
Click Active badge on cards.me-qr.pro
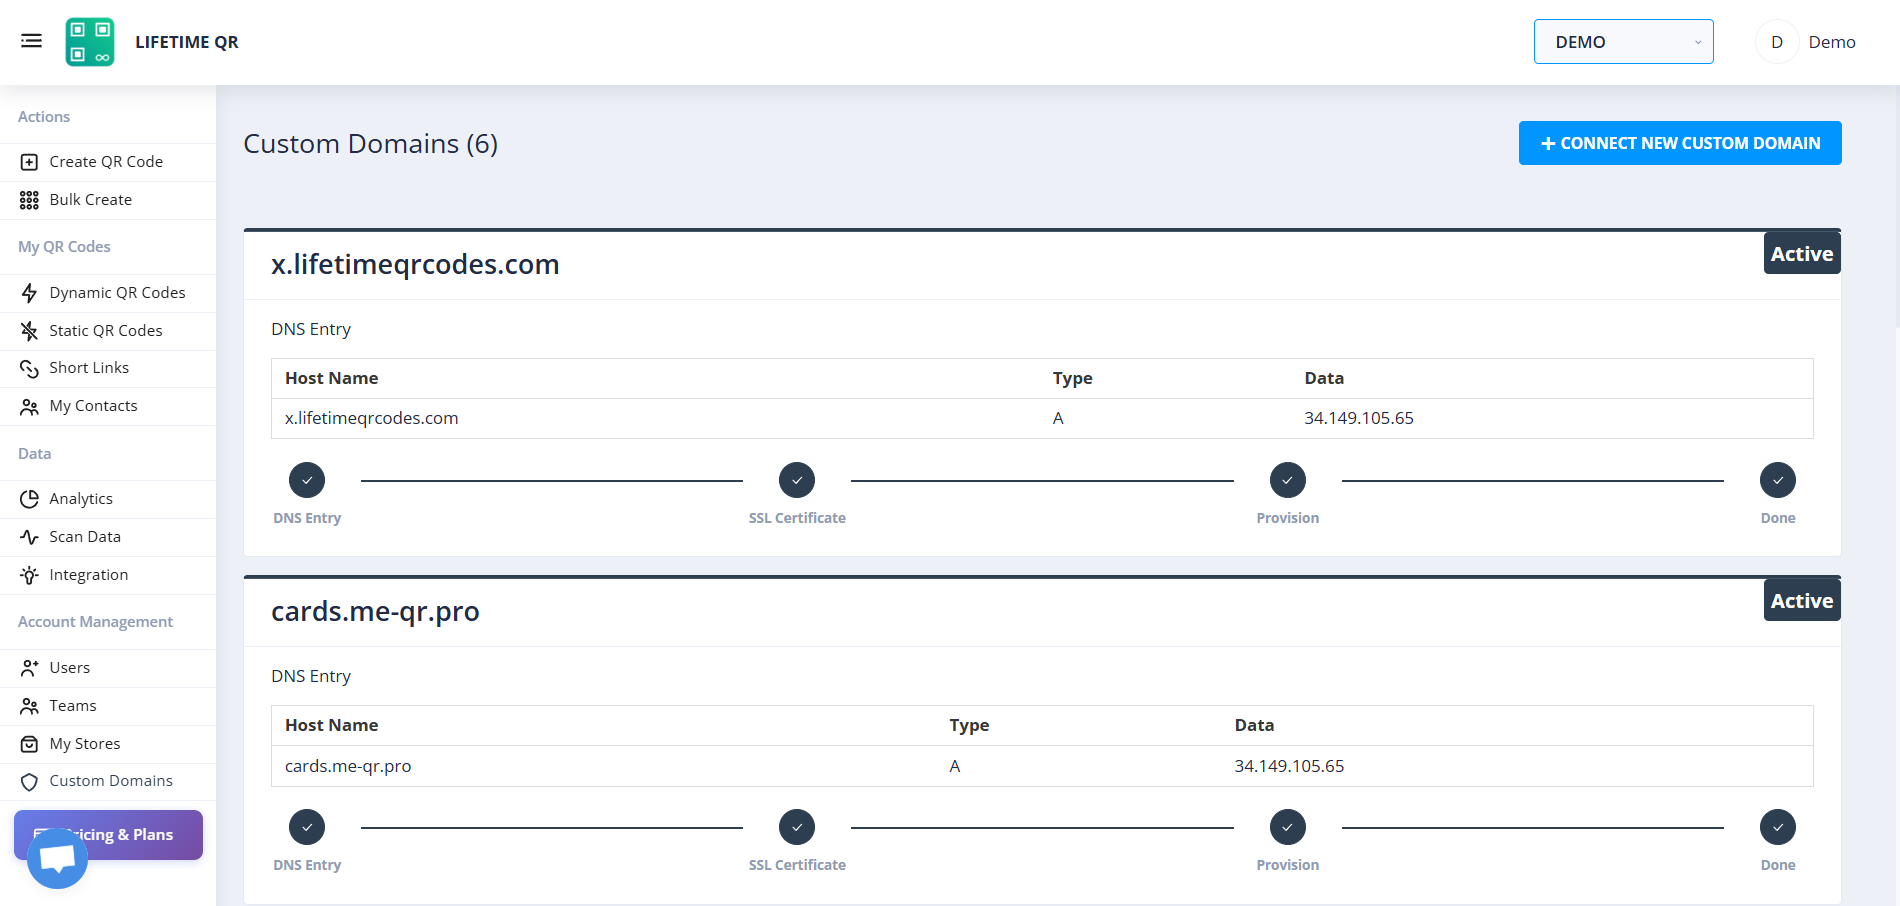click(x=1802, y=600)
